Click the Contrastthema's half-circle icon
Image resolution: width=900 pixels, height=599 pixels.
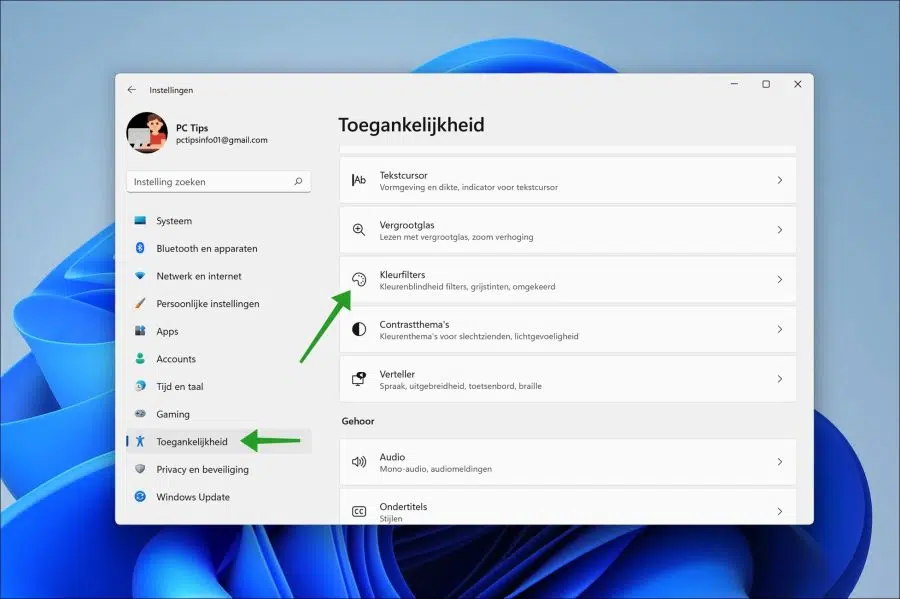point(359,329)
